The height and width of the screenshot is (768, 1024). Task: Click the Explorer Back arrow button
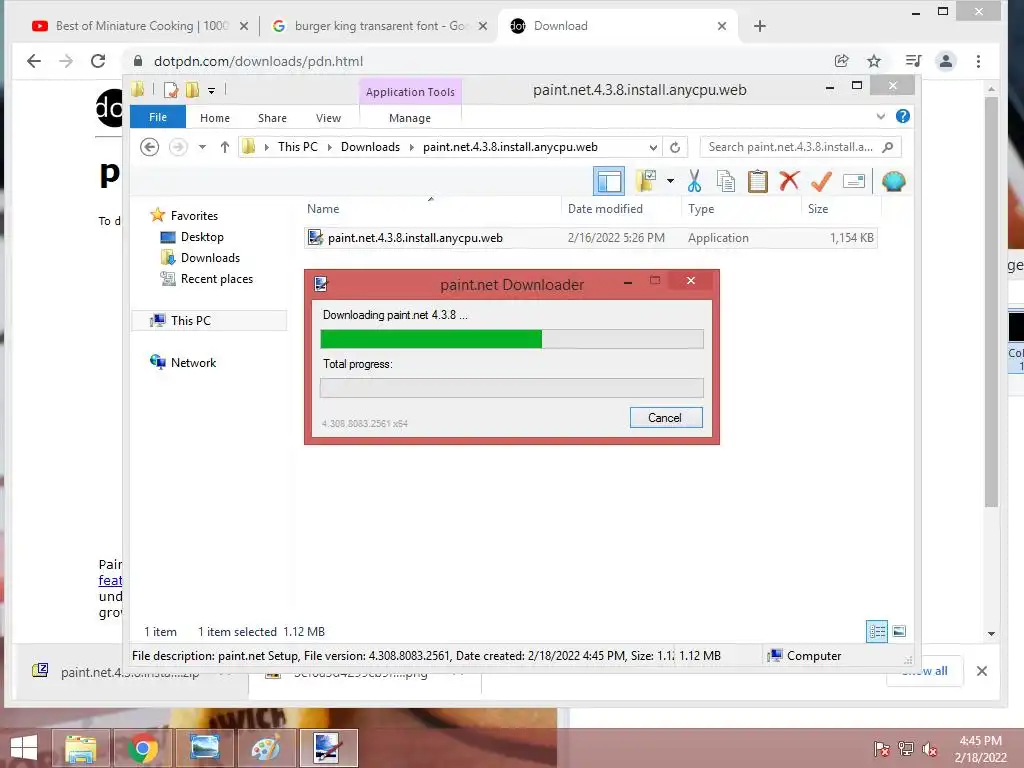[150, 147]
